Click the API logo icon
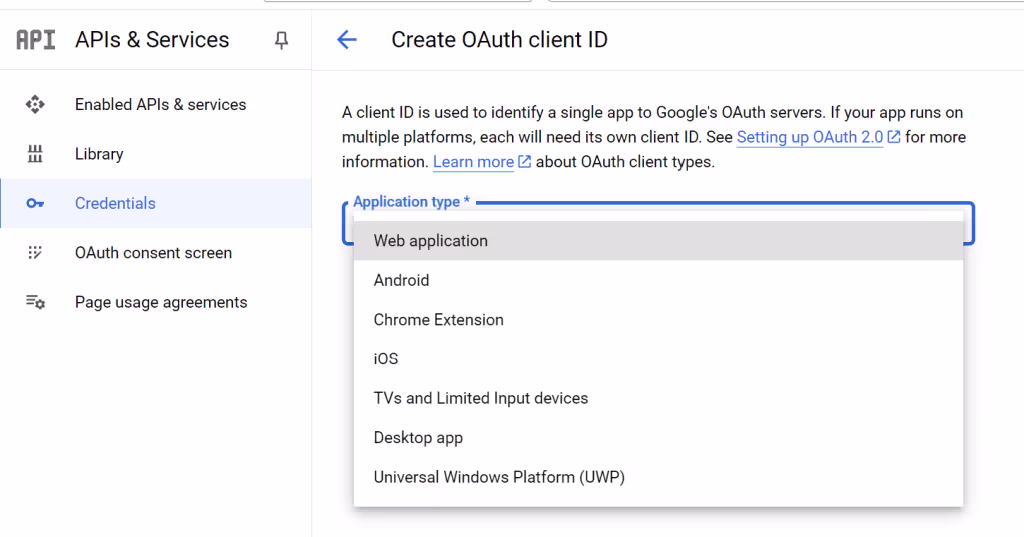The image size is (1024, 537). 36,40
